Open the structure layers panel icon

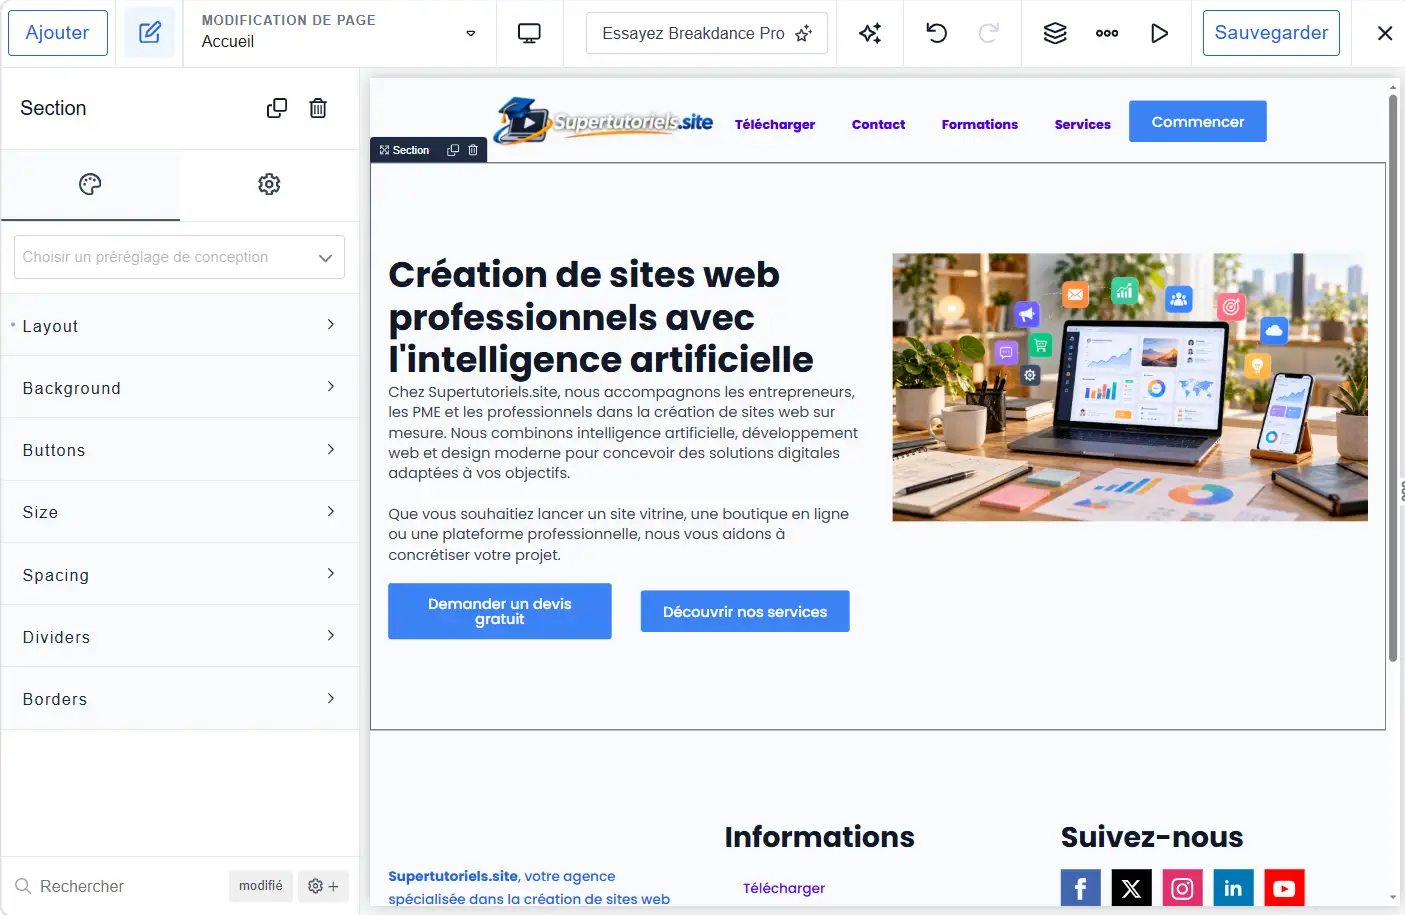click(x=1055, y=33)
